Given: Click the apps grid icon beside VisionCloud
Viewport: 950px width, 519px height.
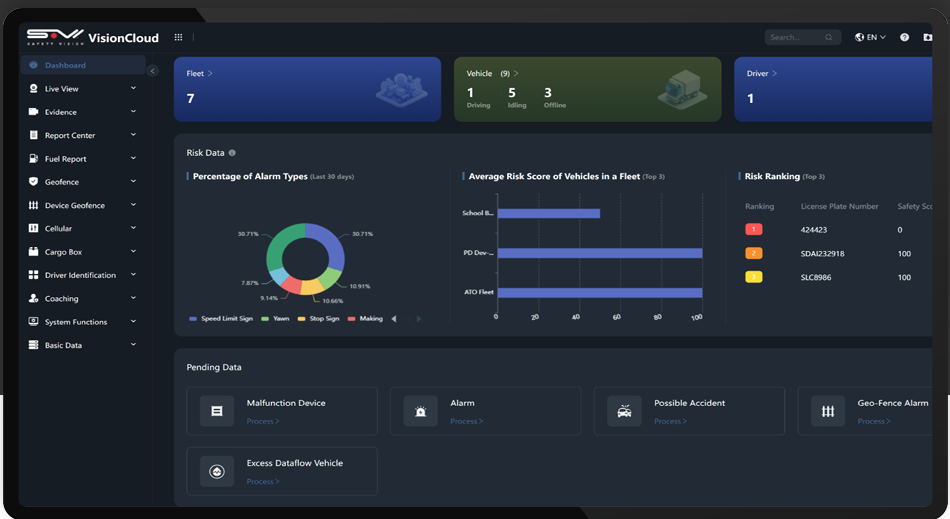Looking at the screenshot, I should coord(178,37).
